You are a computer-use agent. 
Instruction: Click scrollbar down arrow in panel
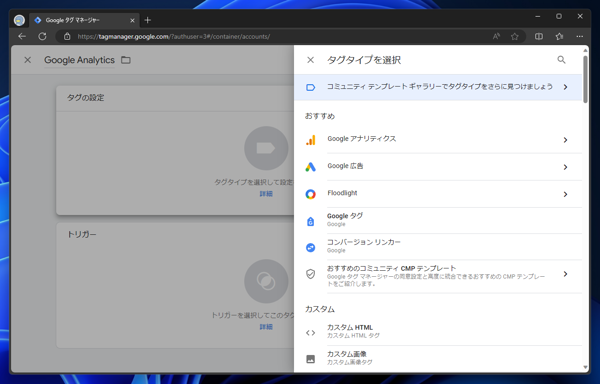point(585,367)
